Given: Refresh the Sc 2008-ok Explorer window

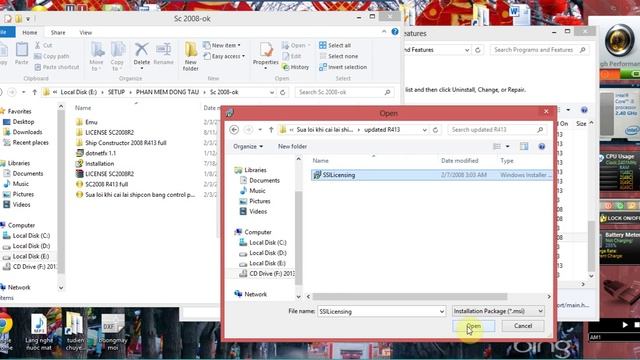Looking at the screenshot, I should pos(282,92).
